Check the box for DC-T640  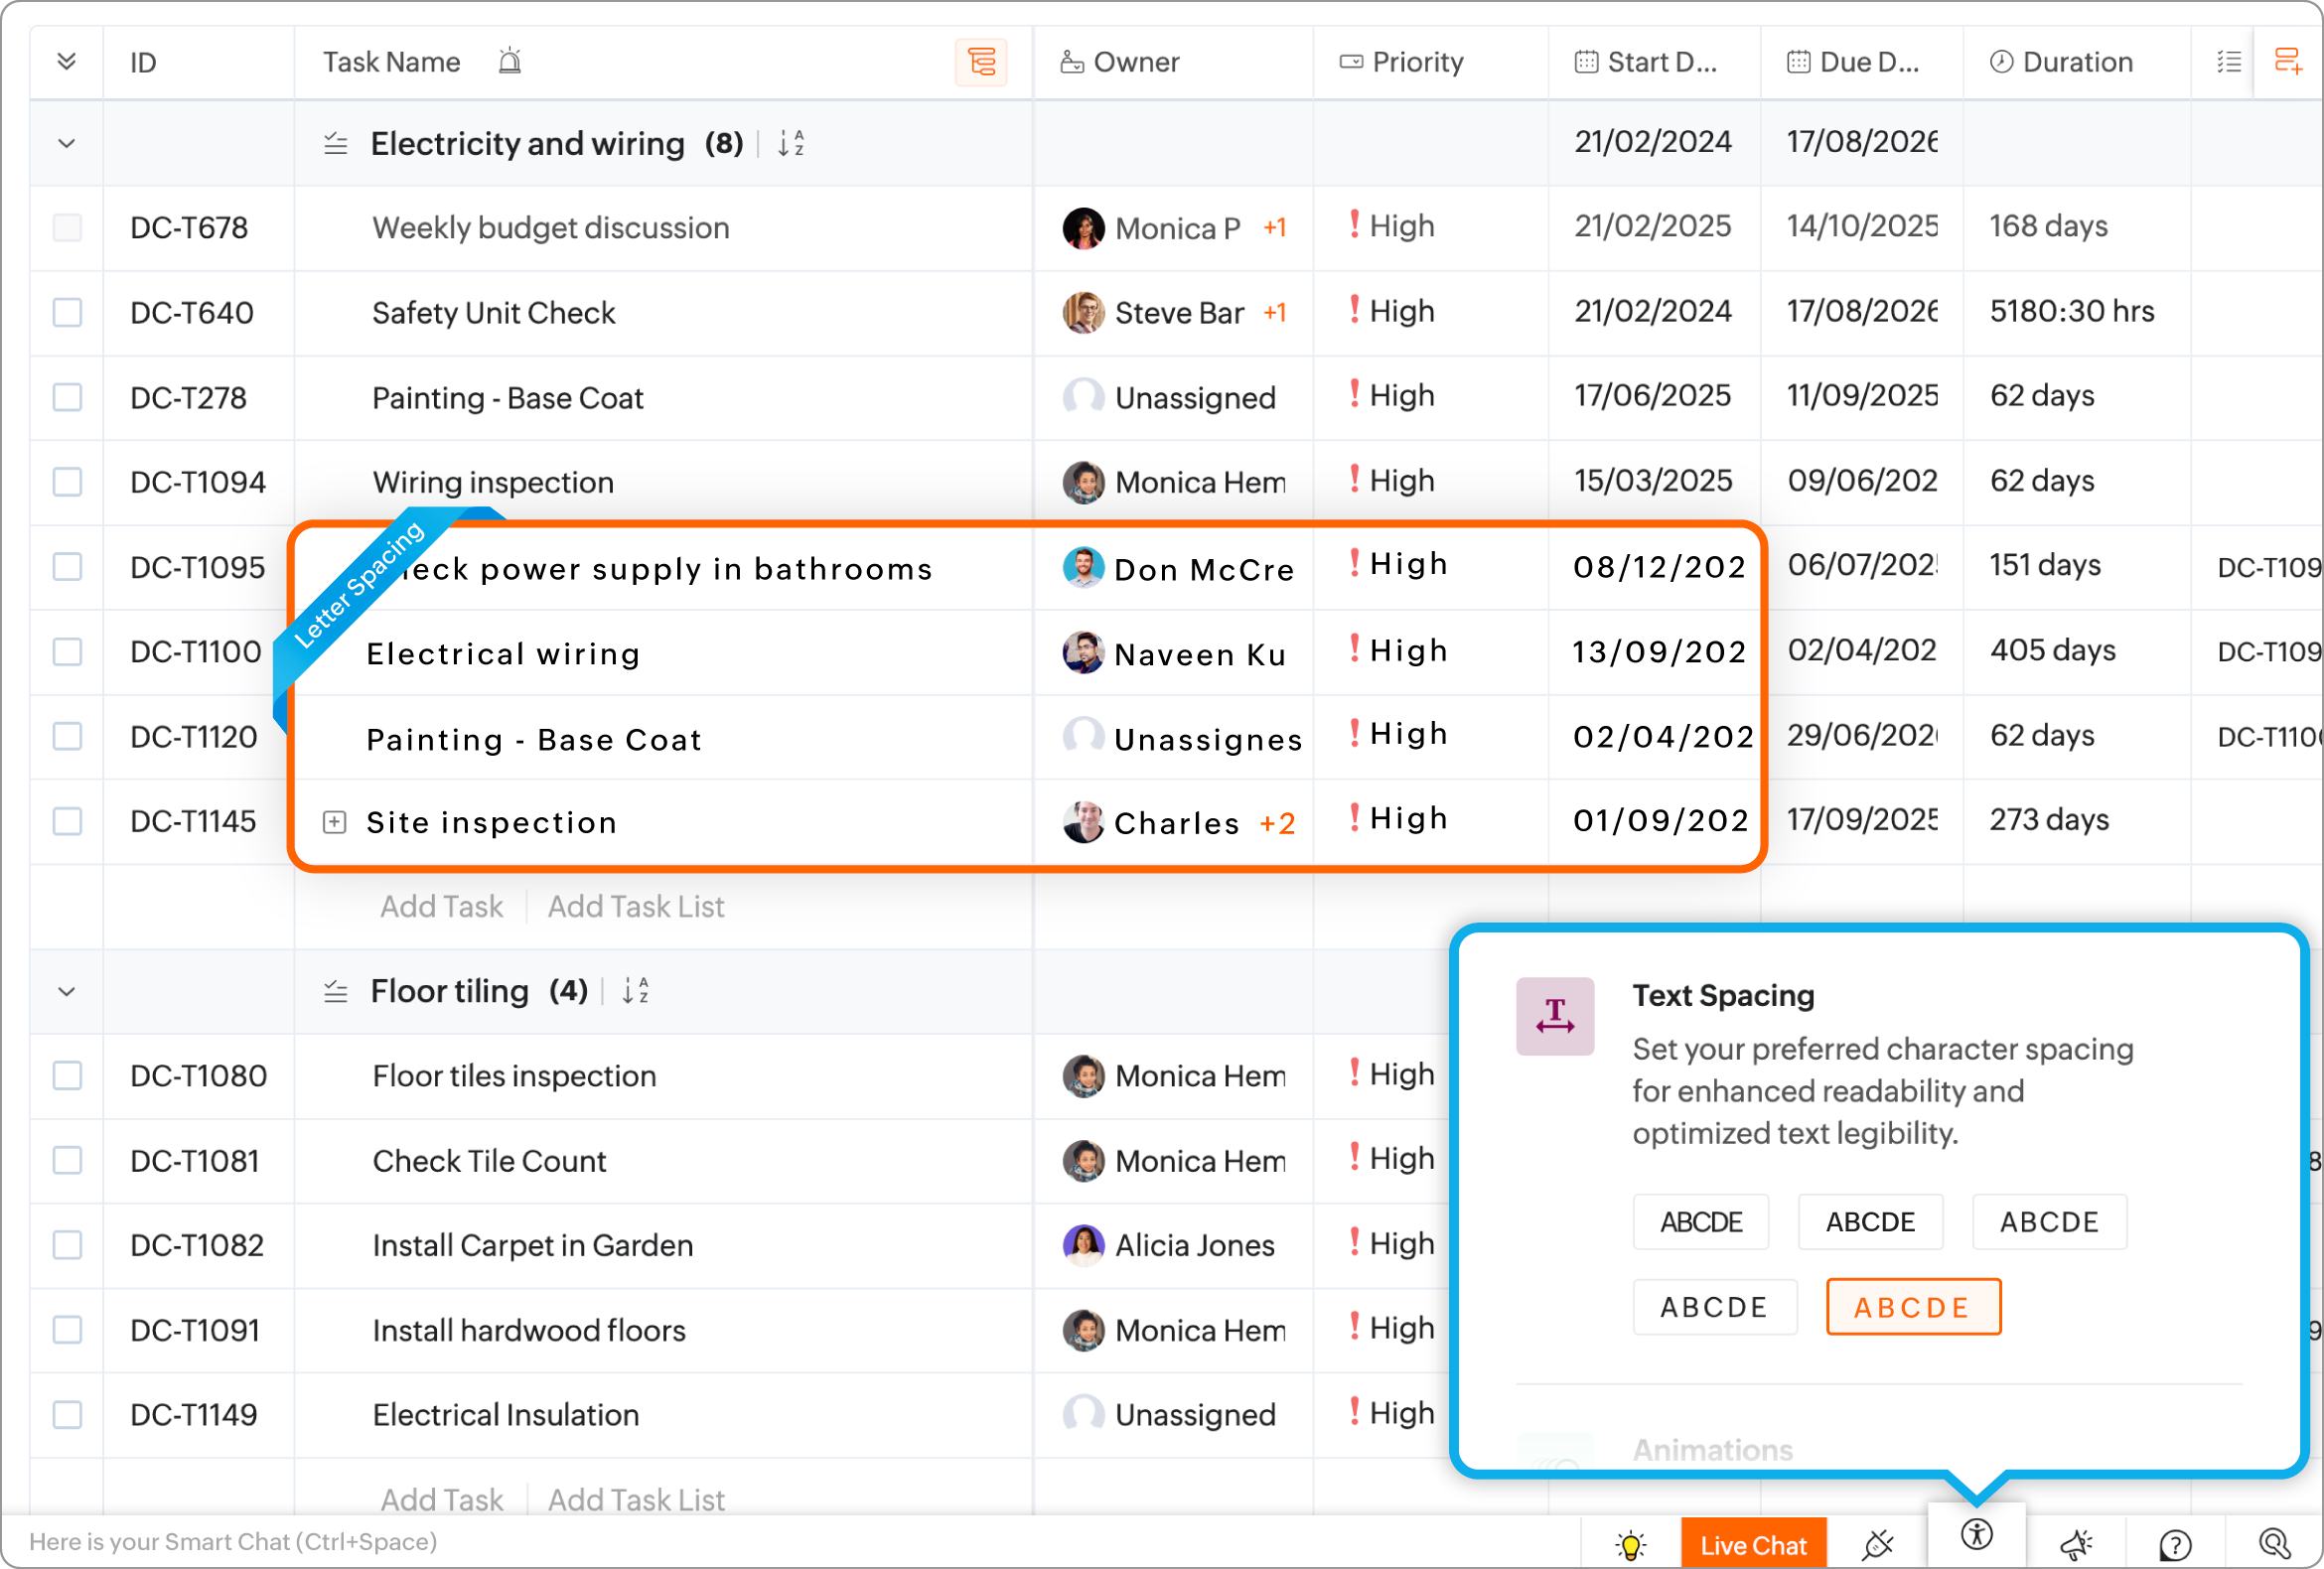[67, 313]
